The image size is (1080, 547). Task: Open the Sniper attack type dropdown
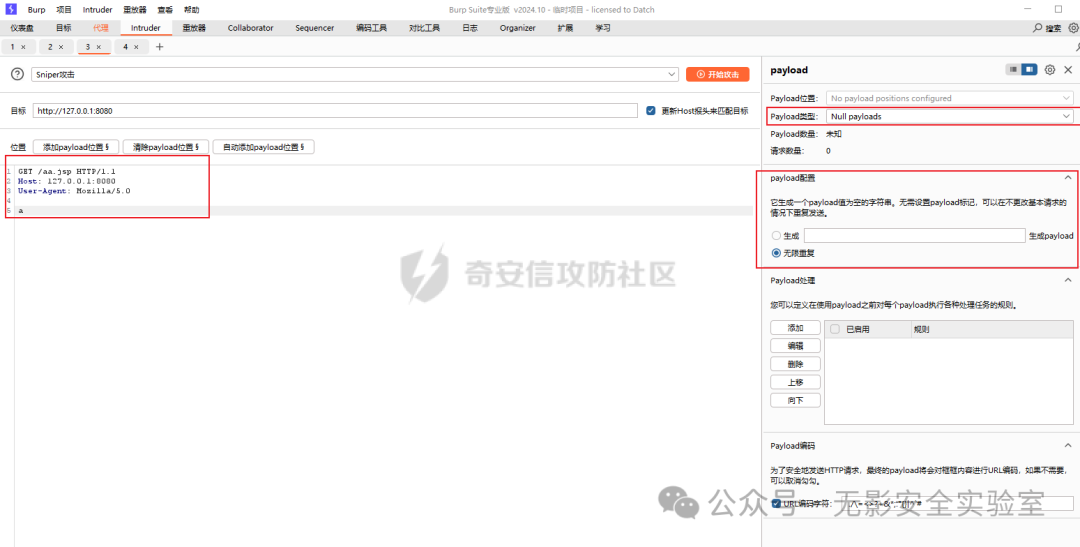[355, 74]
